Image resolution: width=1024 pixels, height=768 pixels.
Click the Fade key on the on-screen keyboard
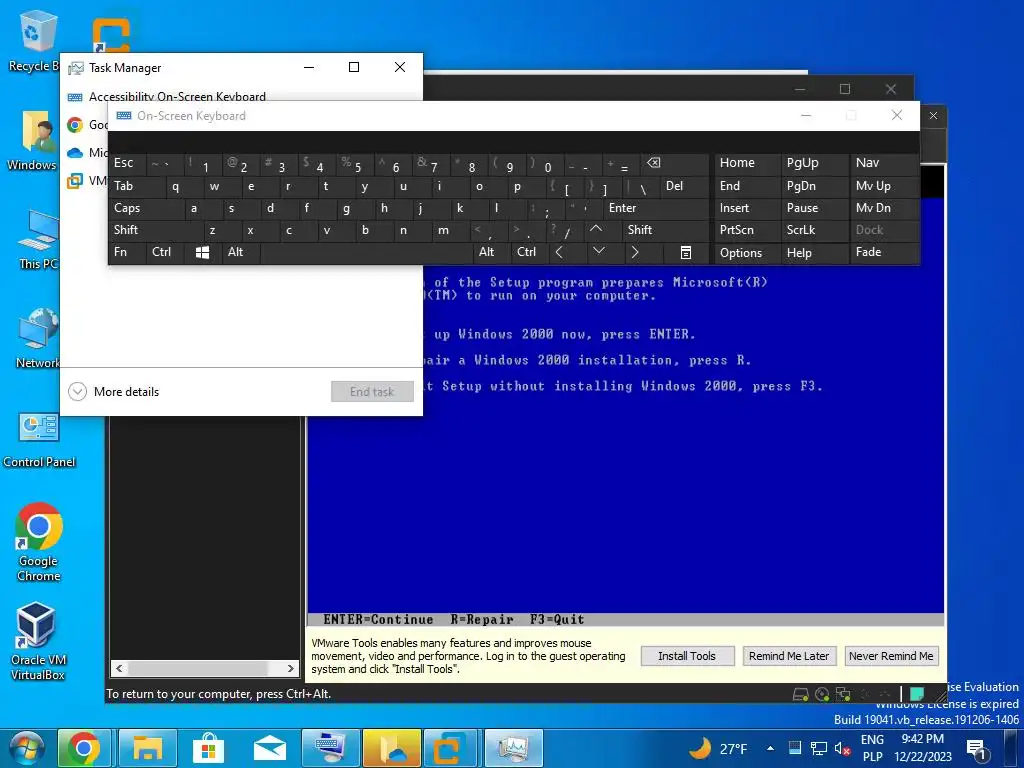pos(884,253)
